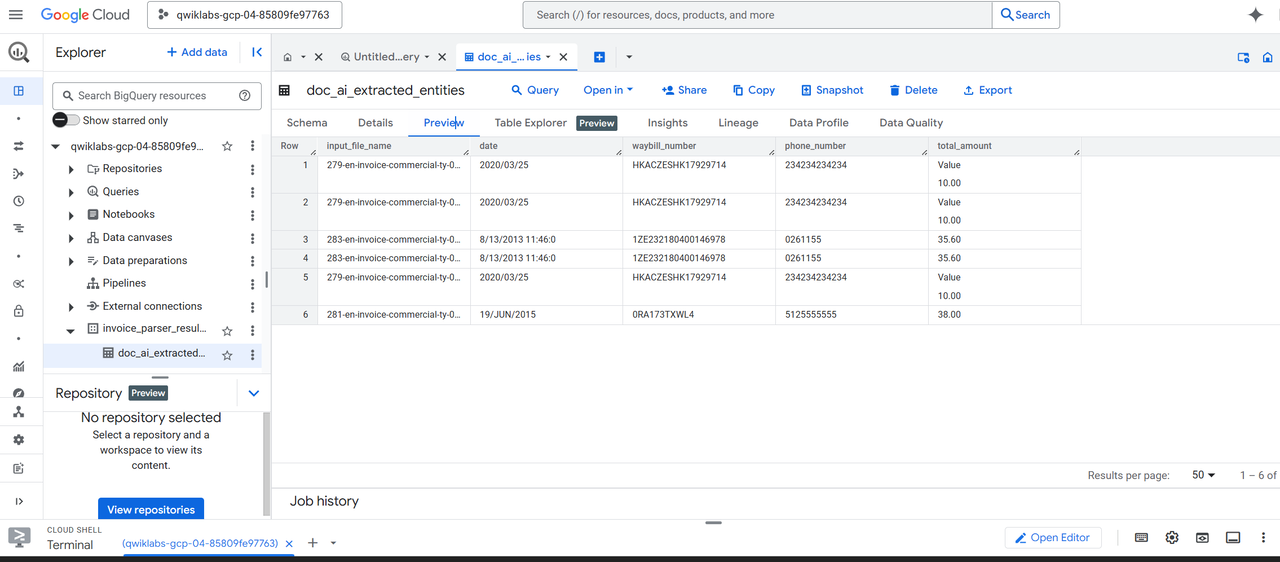
Task: Open the Data Quality tab
Action: [911, 123]
